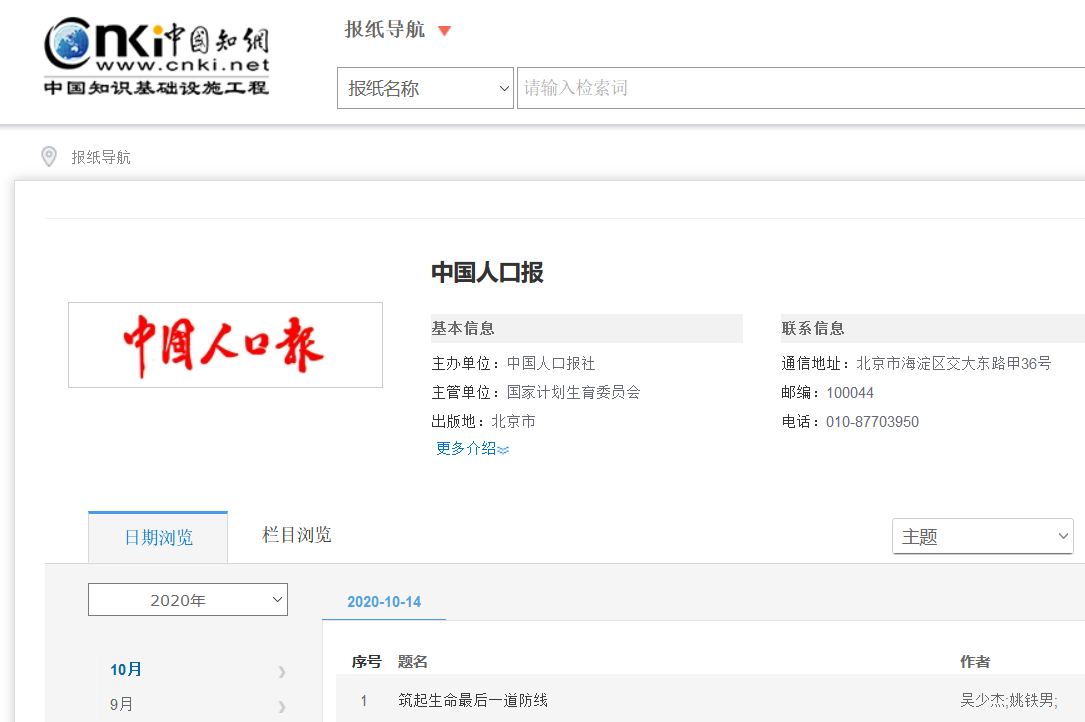Focus the 请输入检索词 search input
This screenshot has height=722, width=1085.
pos(801,88)
